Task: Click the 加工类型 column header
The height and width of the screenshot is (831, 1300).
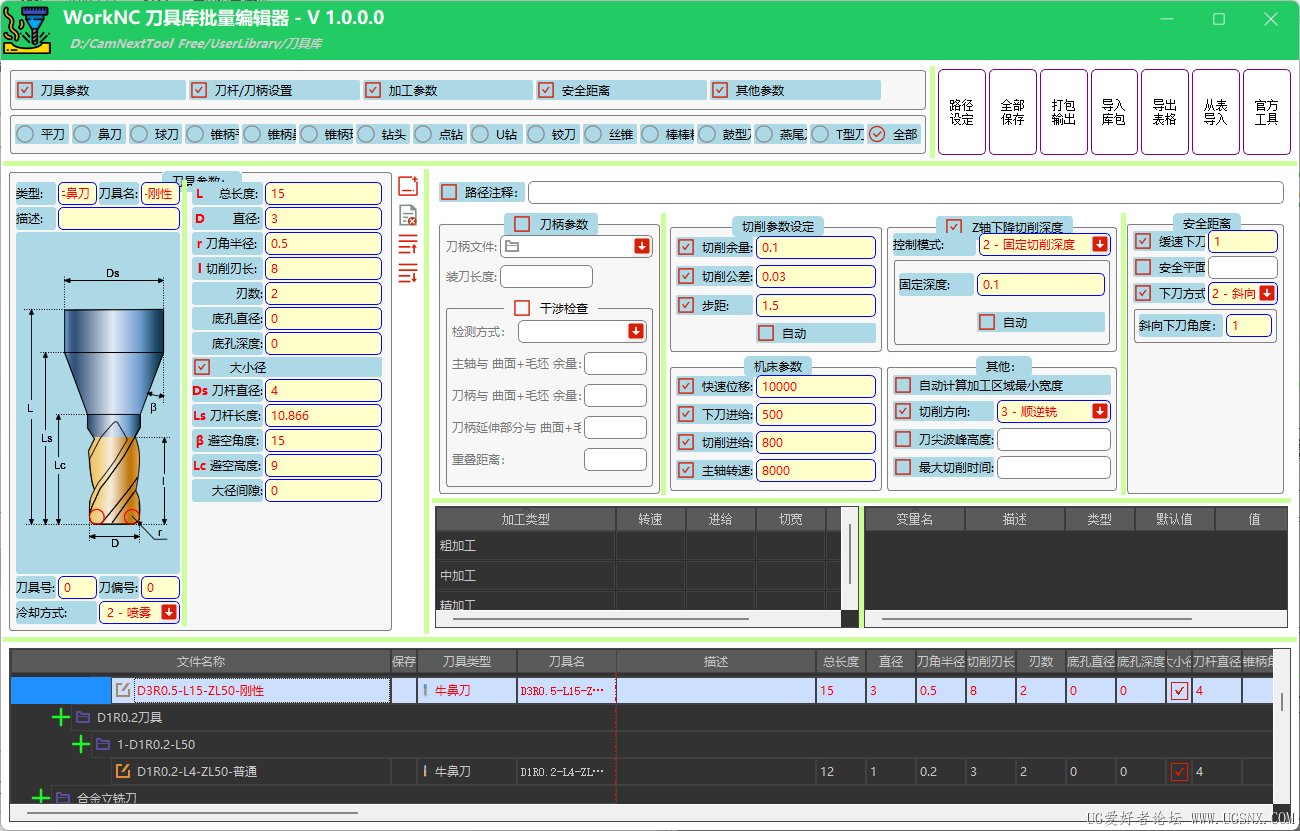Action: tap(525, 519)
